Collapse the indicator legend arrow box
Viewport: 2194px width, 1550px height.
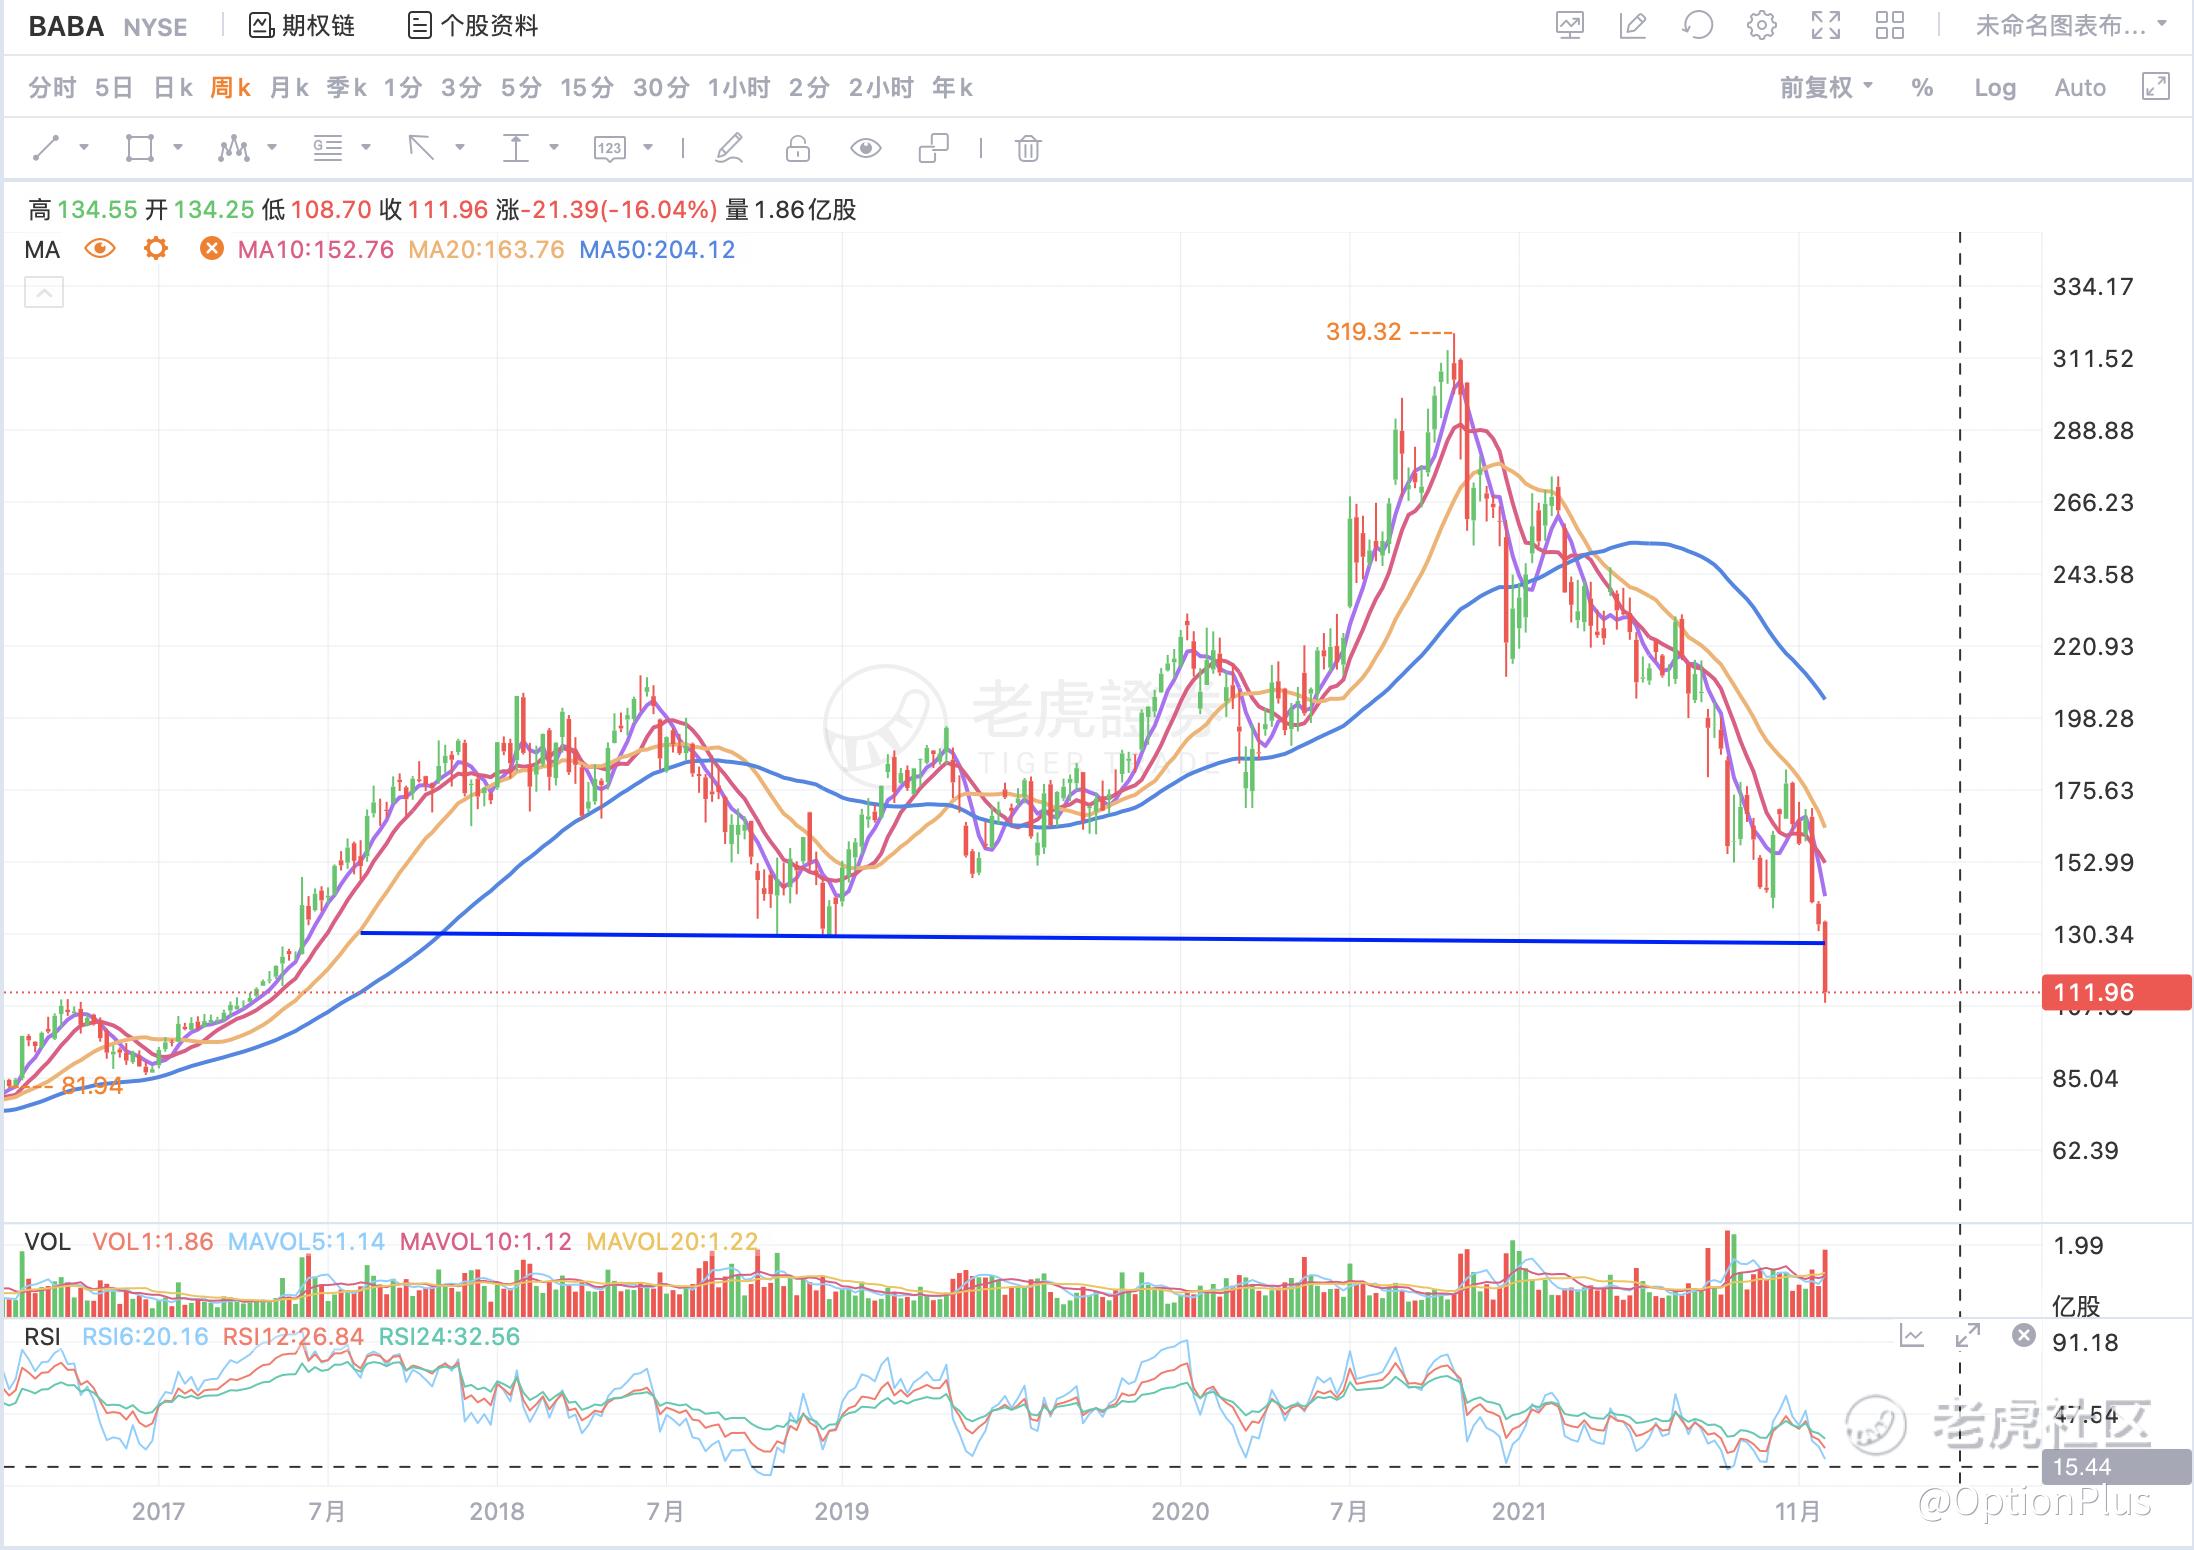click(x=44, y=293)
